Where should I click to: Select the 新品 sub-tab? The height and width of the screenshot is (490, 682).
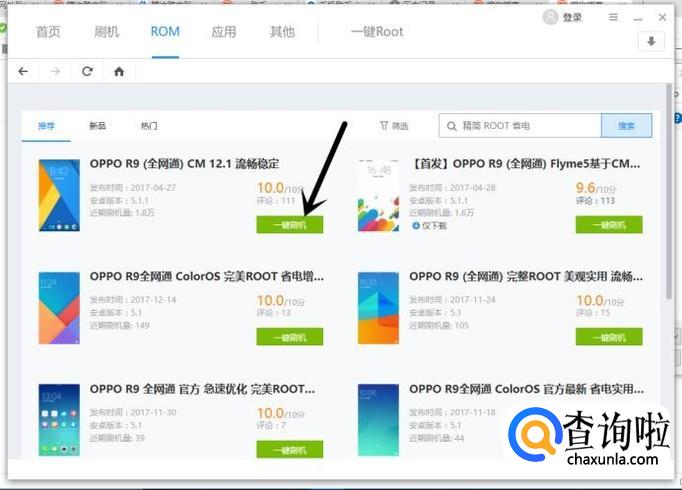point(97,126)
